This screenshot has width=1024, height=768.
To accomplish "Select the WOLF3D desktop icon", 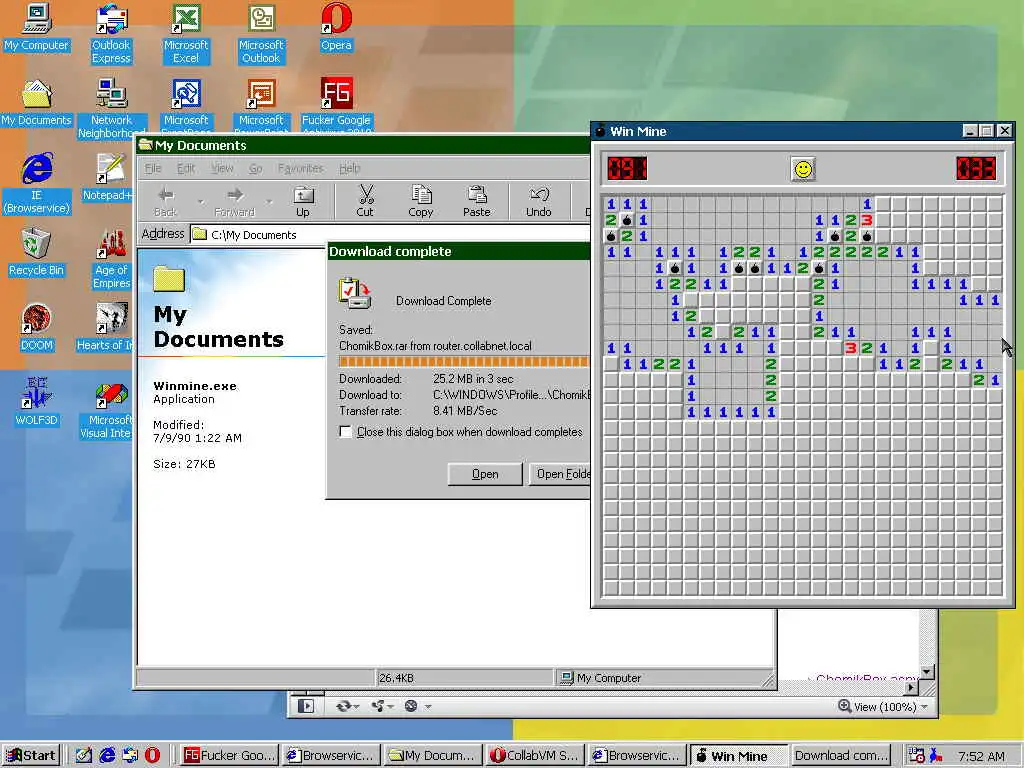I will (37, 402).
